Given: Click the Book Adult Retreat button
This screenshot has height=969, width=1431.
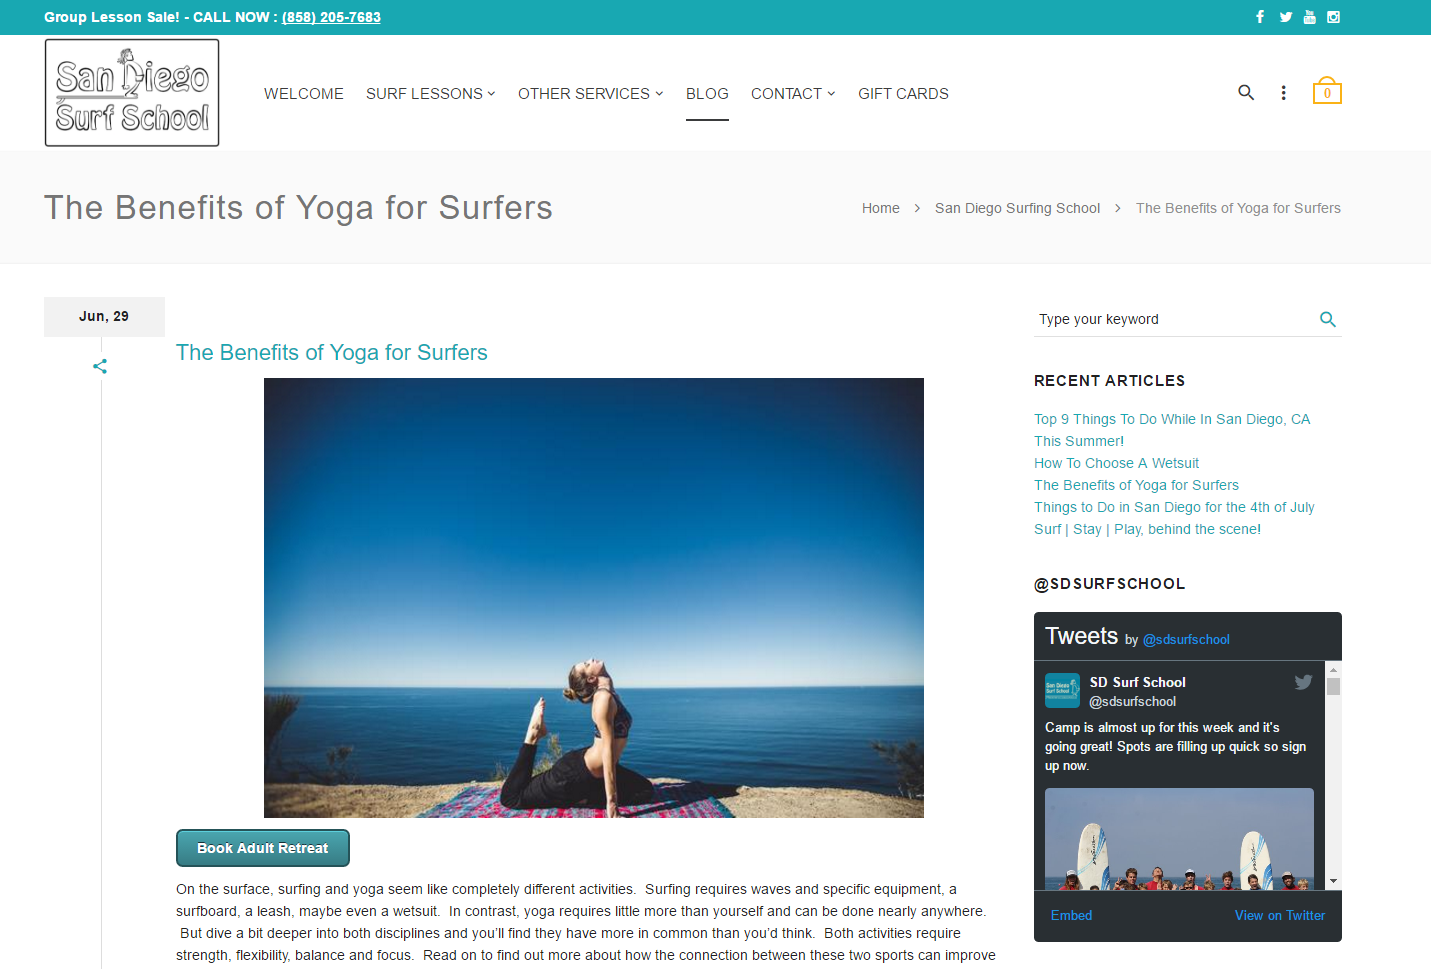Looking at the screenshot, I should point(263,848).
